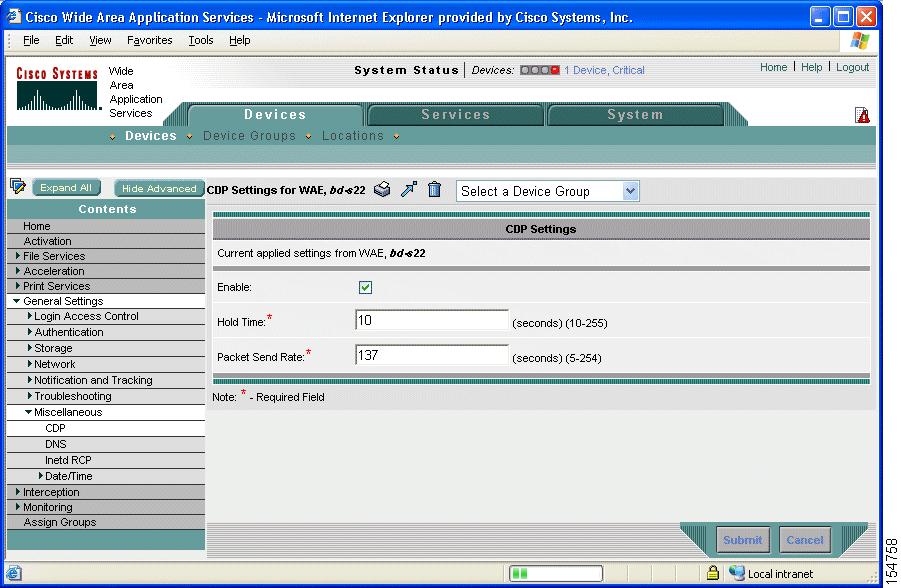Select the Devices subtab
This screenshot has height=588, width=901.
151,136
